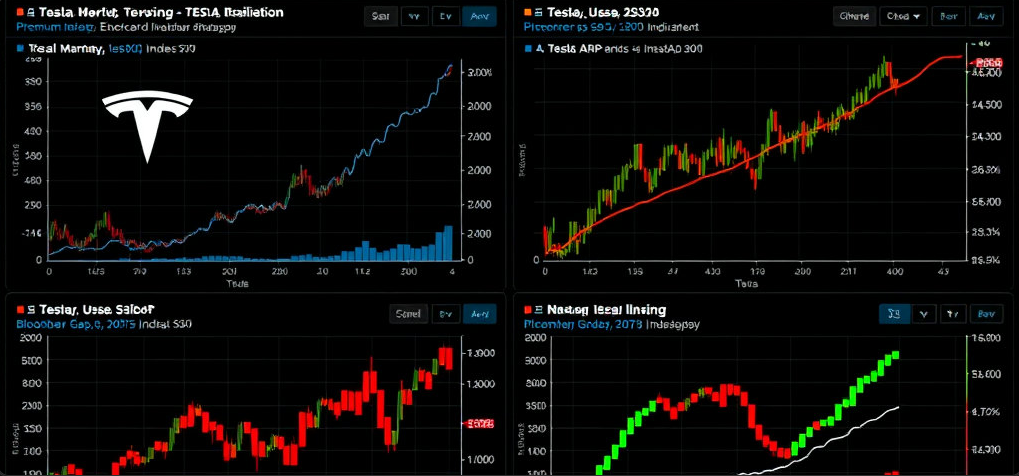Click the 'Premum Infety' blue subtitle link, top-left panel
The width and height of the screenshot is (1019, 476).
tap(57, 27)
